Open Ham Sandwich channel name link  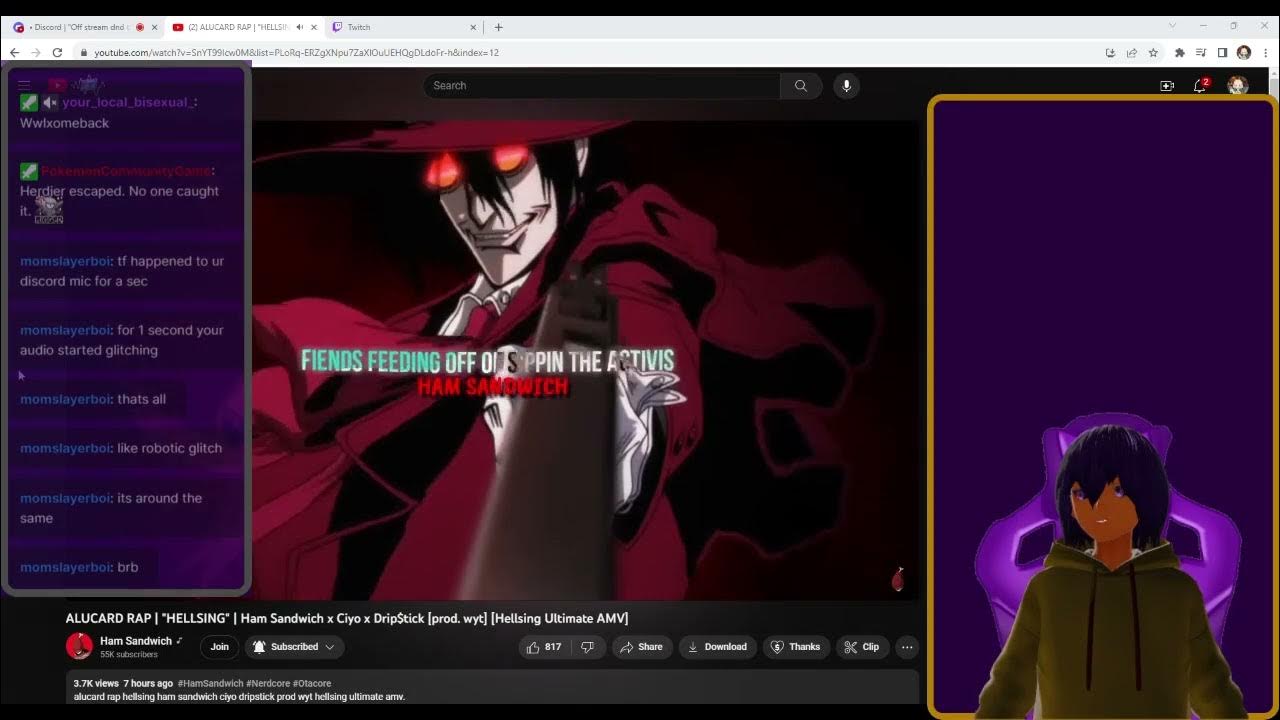click(136, 641)
